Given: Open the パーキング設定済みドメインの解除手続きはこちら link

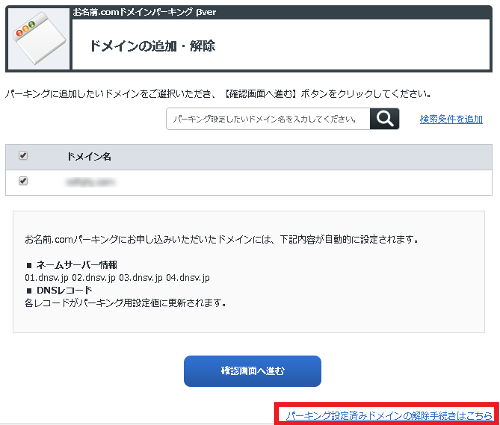Looking at the screenshot, I should point(389,416).
